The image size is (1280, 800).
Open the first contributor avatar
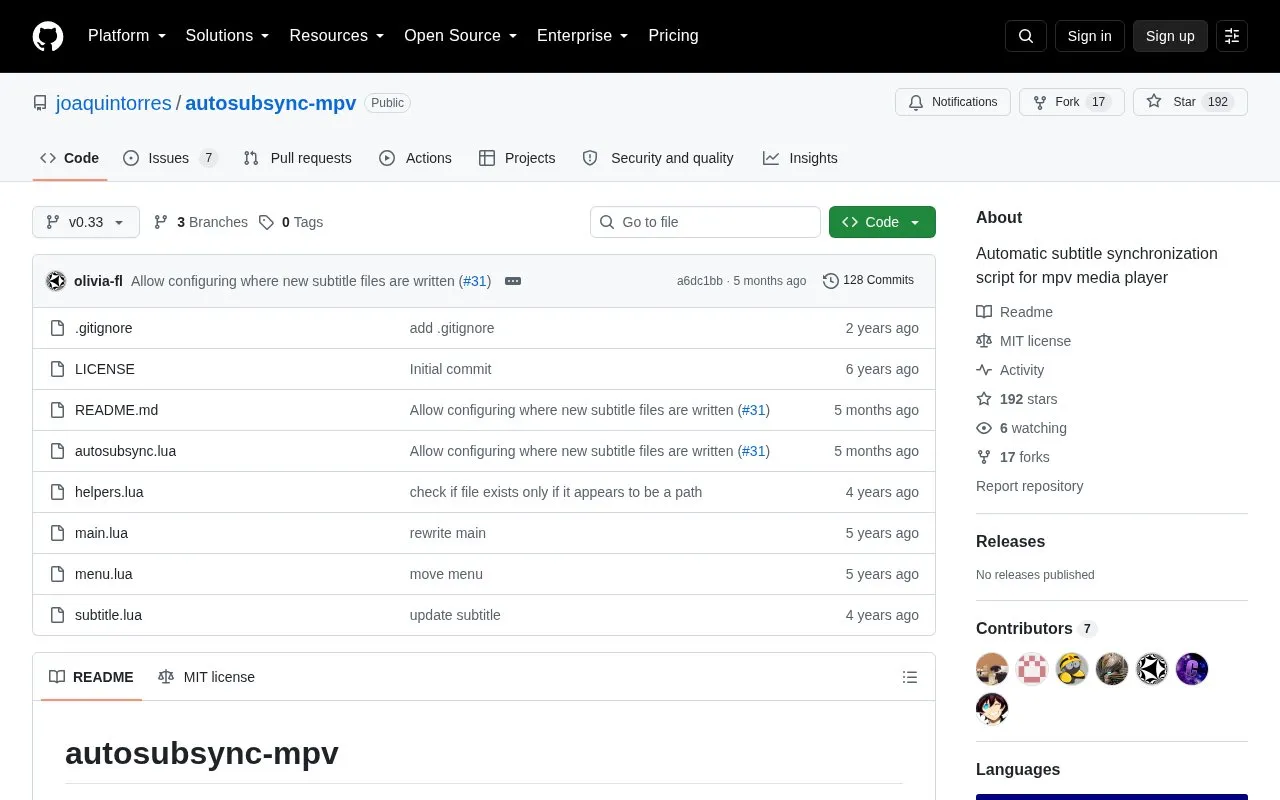pyautogui.click(x=992, y=669)
